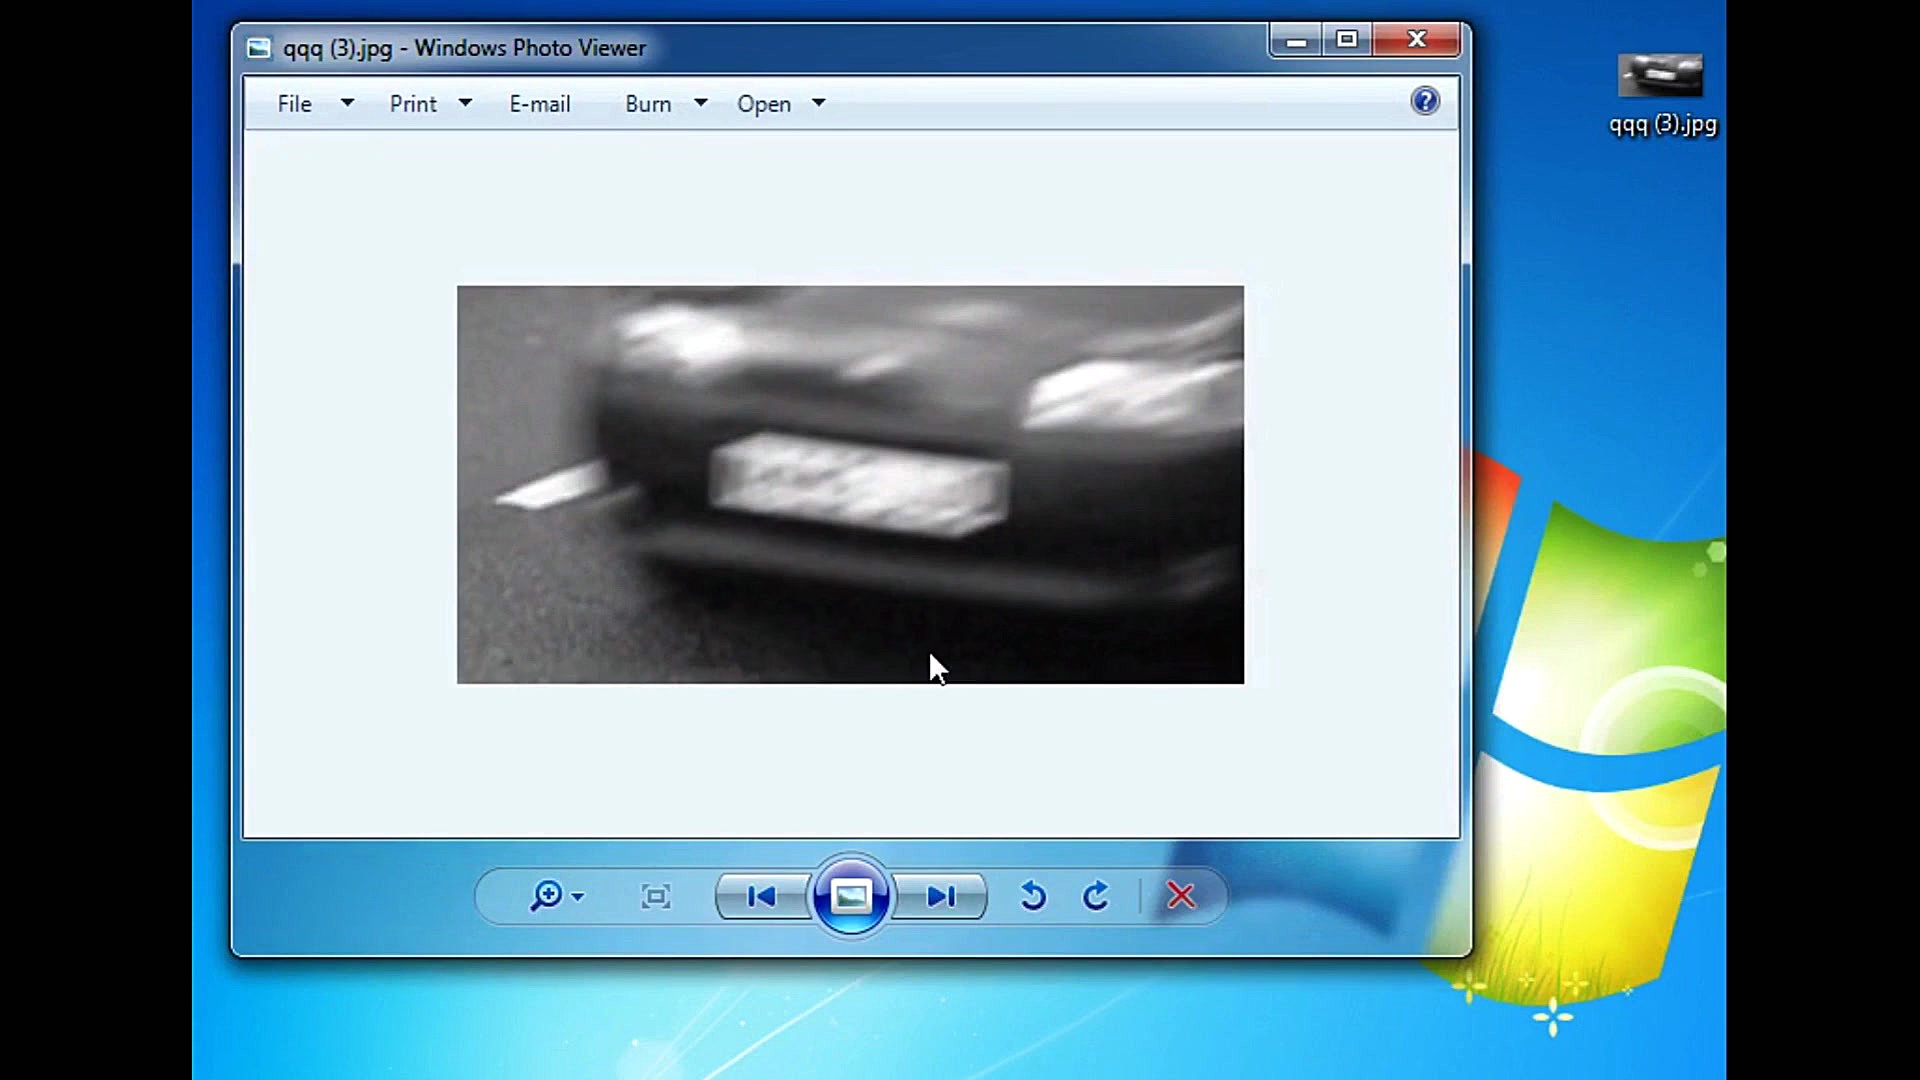Expand the Open dropdown arrow
The height and width of the screenshot is (1080, 1920).
[x=819, y=103]
